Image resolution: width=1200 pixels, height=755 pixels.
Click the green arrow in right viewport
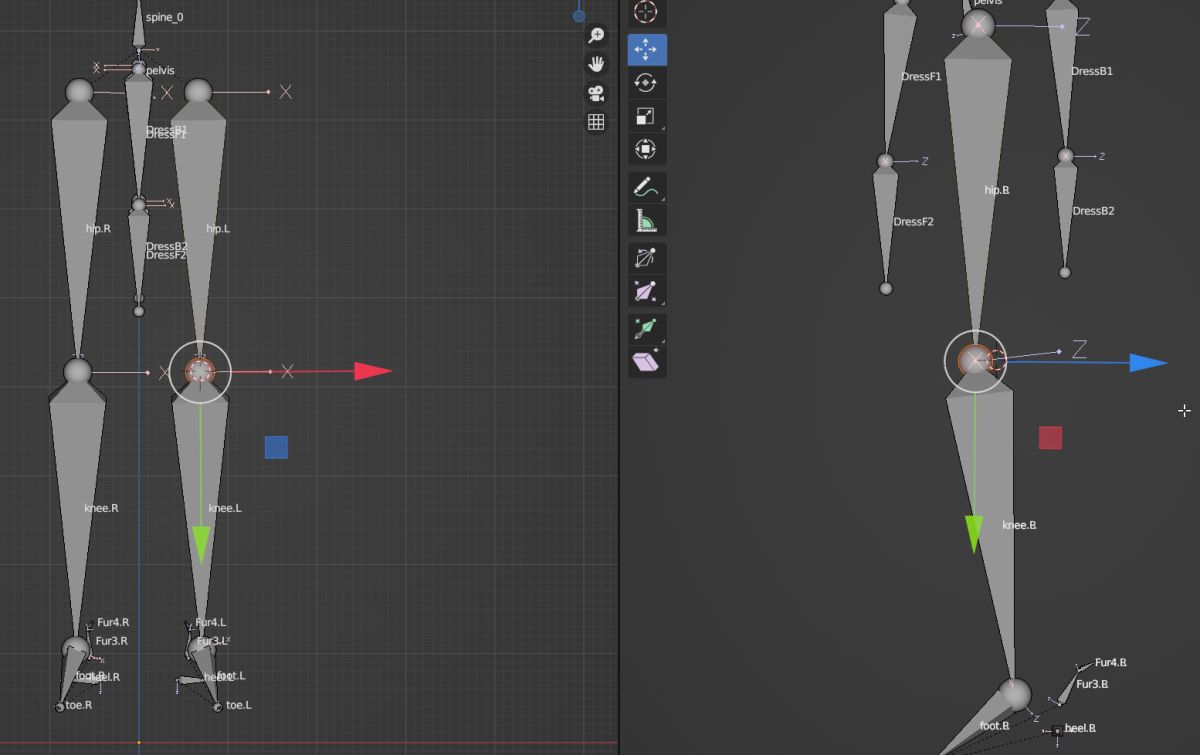[974, 534]
